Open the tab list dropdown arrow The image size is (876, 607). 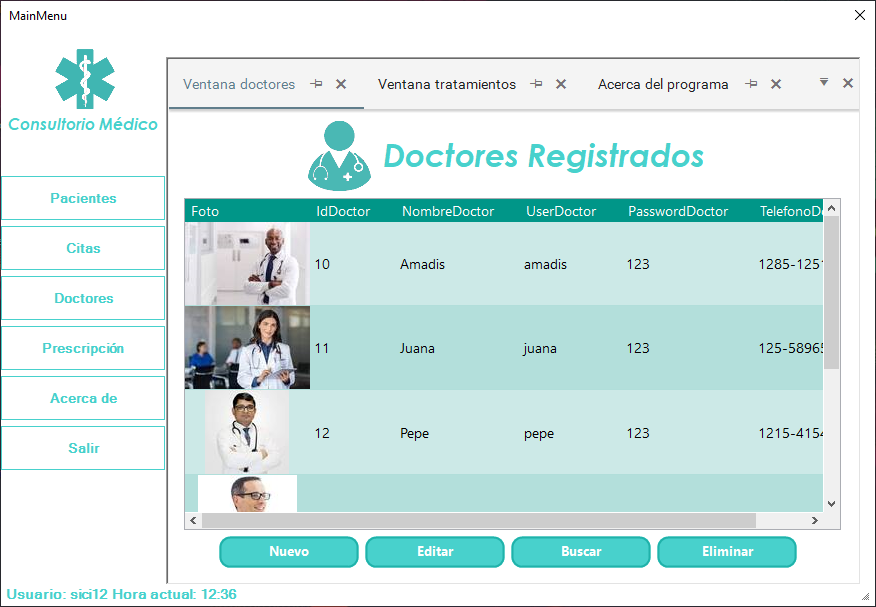point(823,83)
